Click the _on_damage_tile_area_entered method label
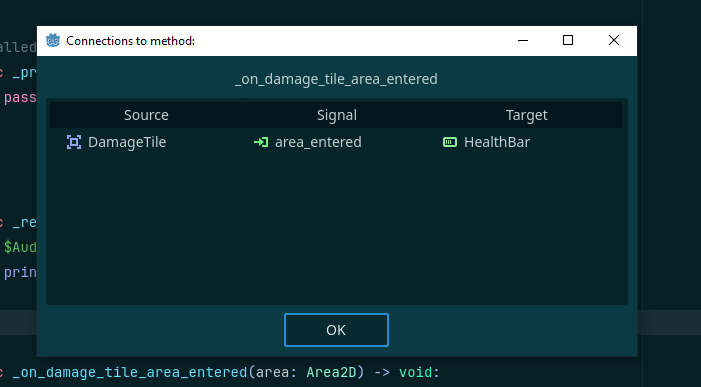The height and width of the screenshot is (387, 701). click(x=336, y=79)
